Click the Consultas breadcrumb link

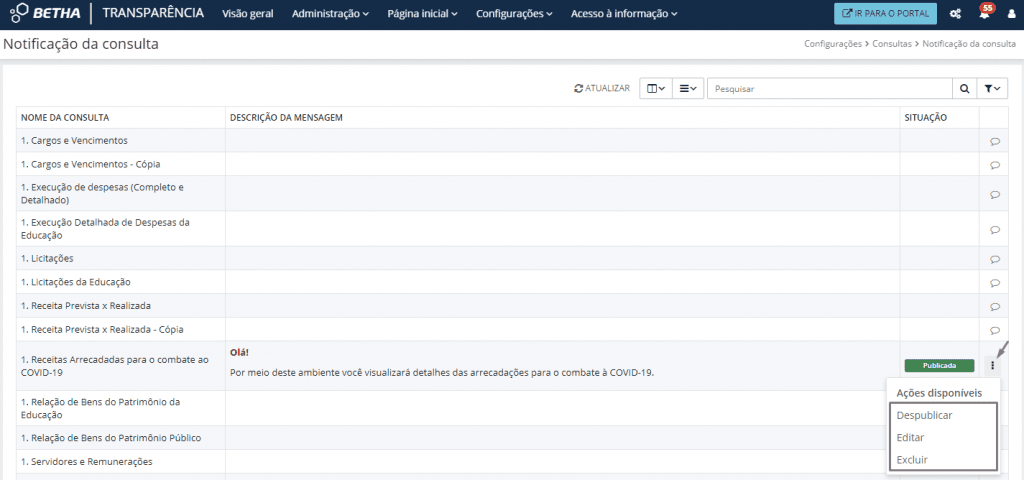point(892,45)
